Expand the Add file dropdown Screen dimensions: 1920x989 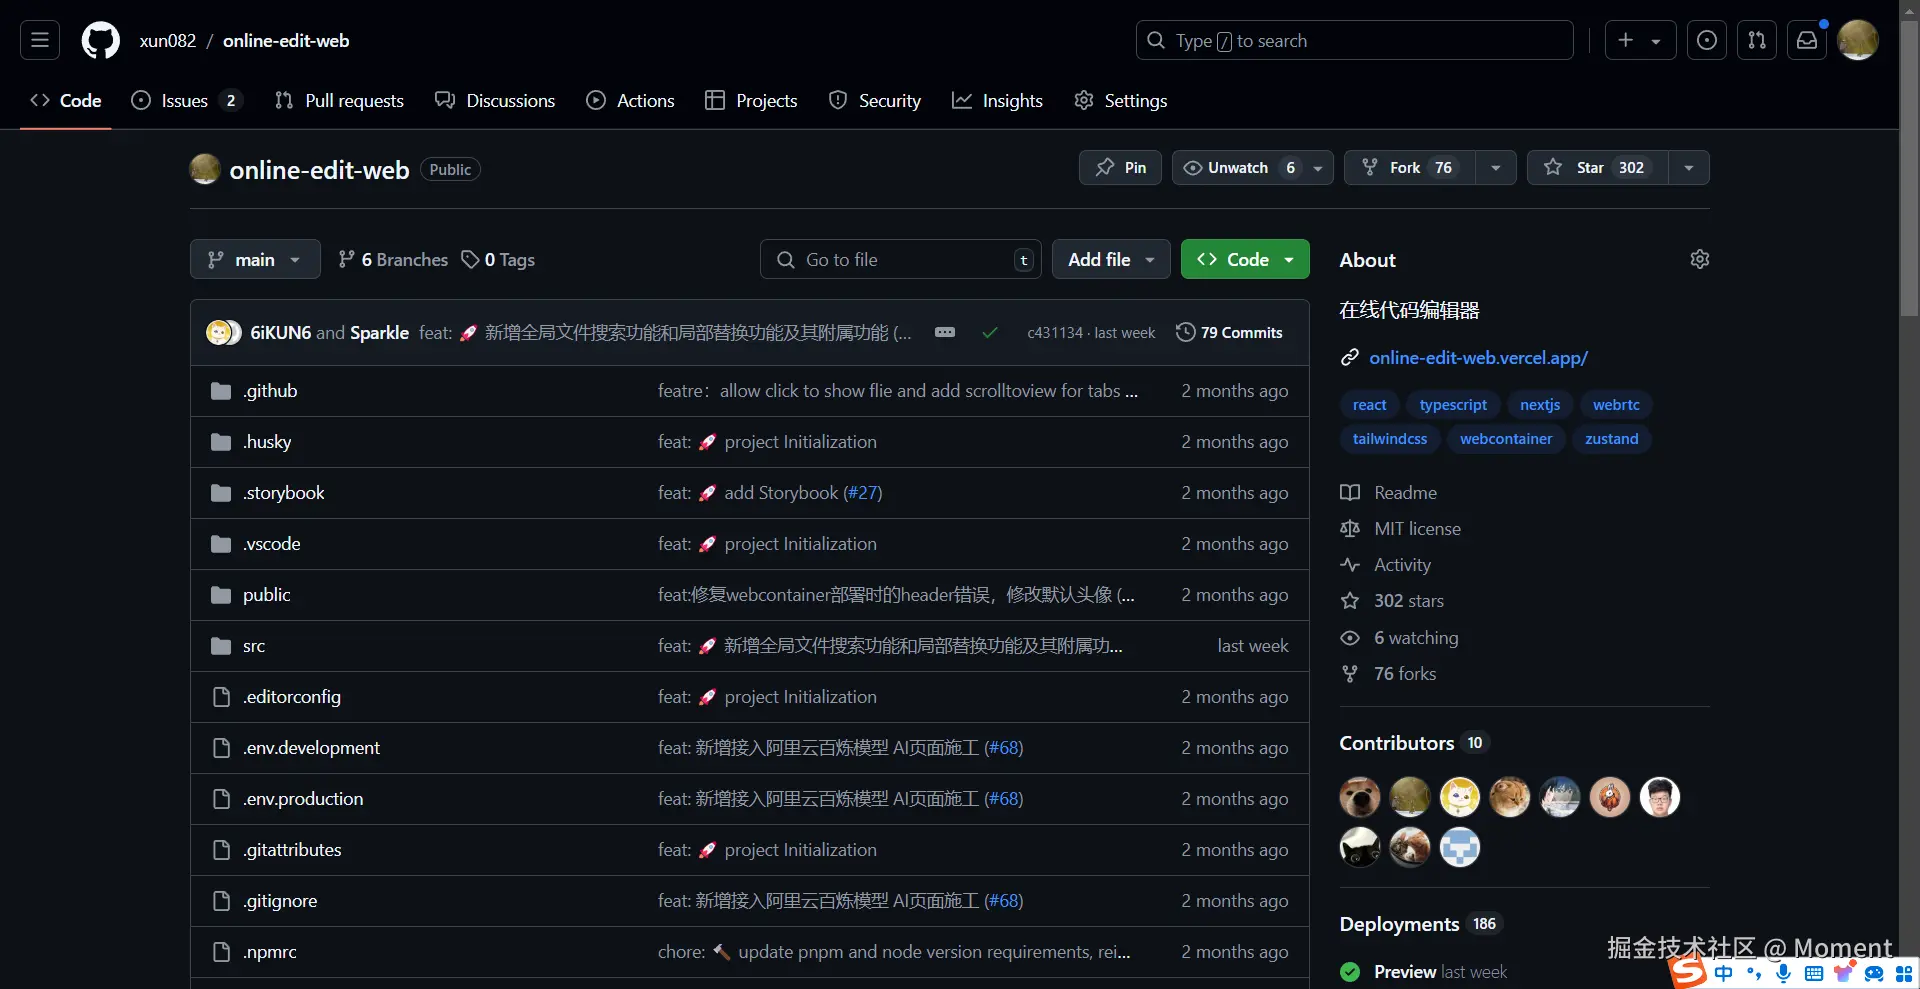[x=1111, y=259]
